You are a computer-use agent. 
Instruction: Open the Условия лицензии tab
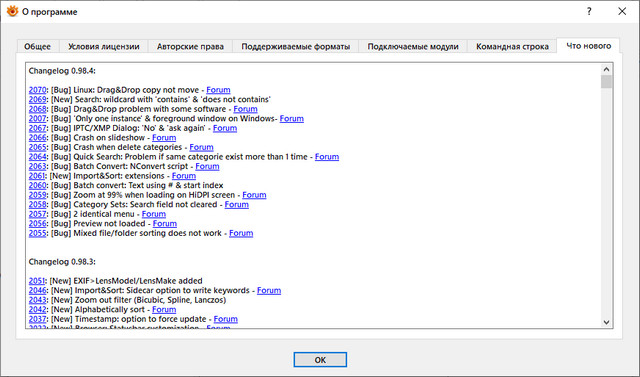click(104, 47)
